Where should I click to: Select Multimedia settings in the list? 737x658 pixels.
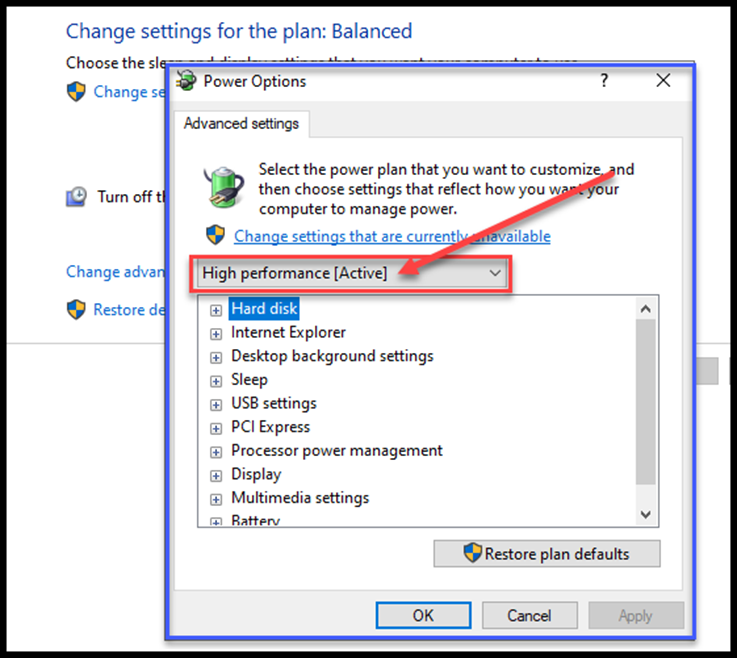coord(300,498)
